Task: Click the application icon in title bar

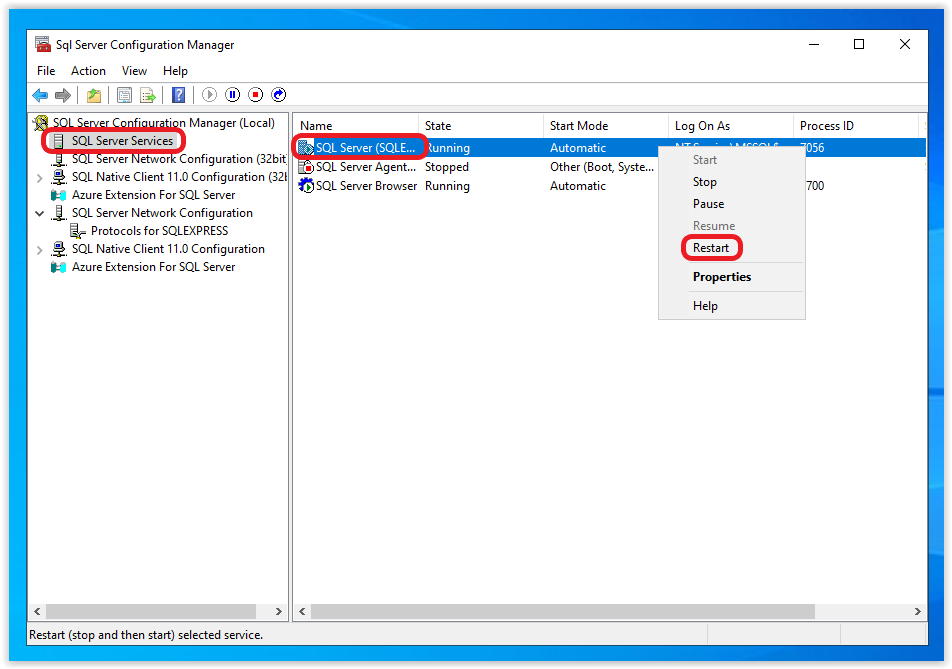Action: [x=43, y=44]
